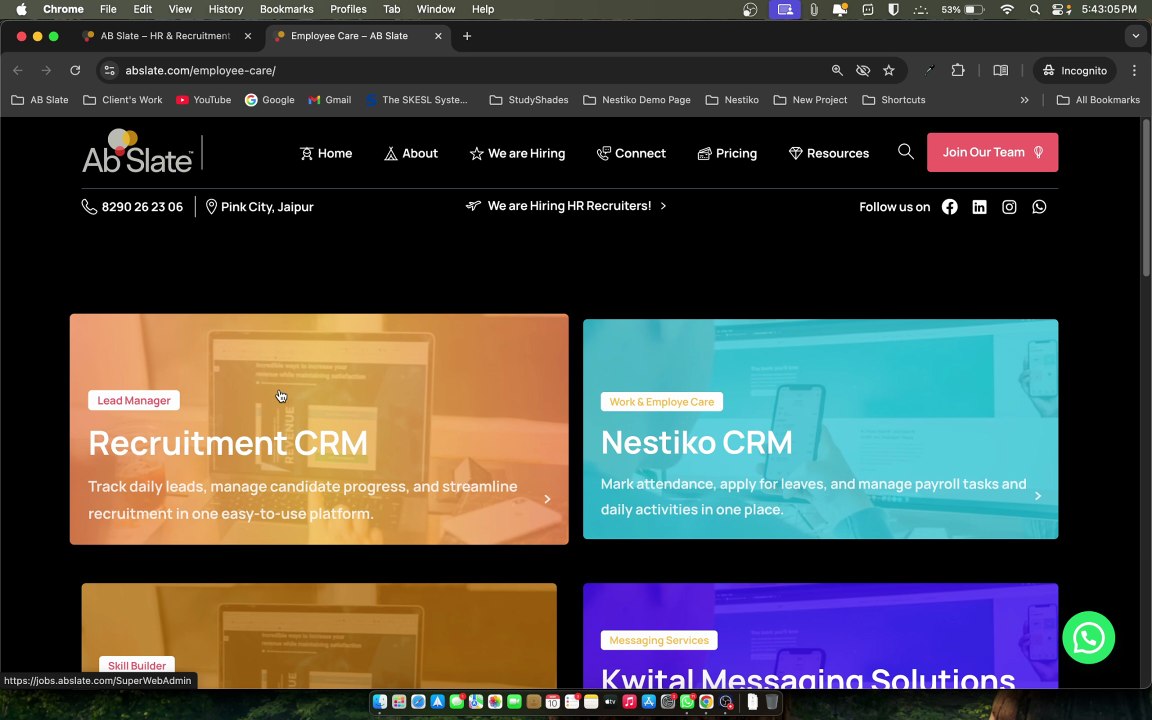1152x720 pixels.
Task: Open the Apple menu
Action: pyautogui.click(x=21, y=10)
